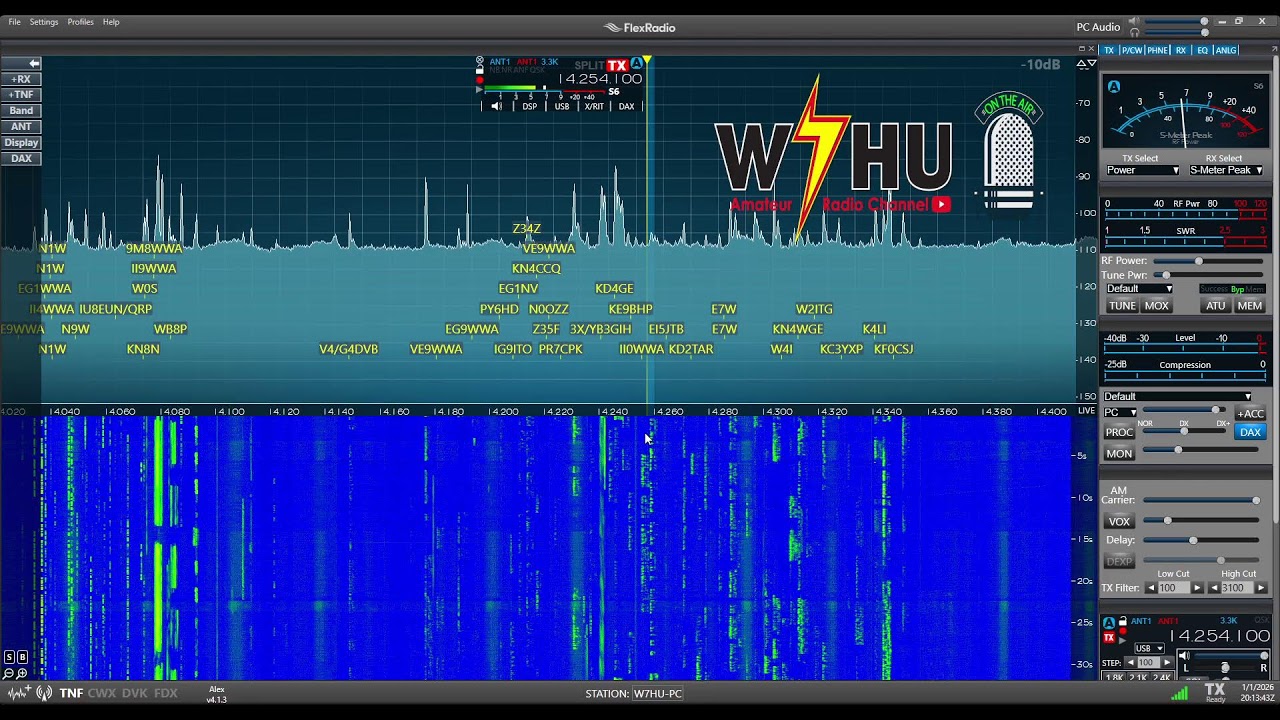The width and height of the screenshot is (1280, 720).
Task: Toggle the RX panel tab
Action: 1181,50
